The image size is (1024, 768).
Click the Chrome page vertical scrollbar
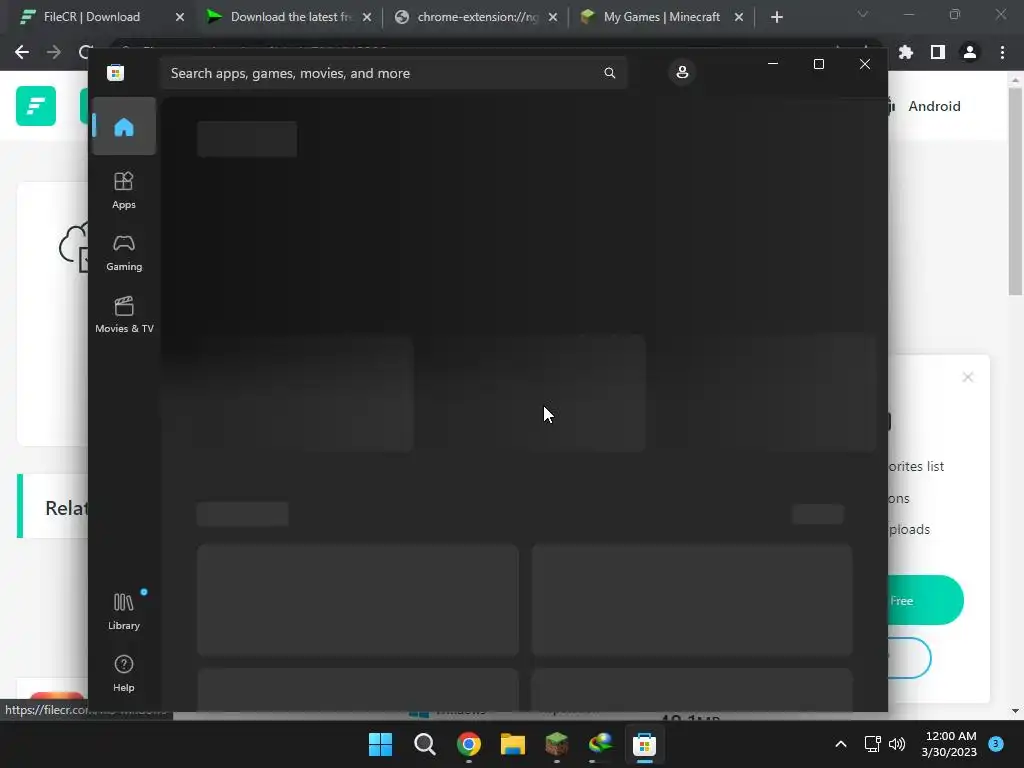coord(1015,191)
